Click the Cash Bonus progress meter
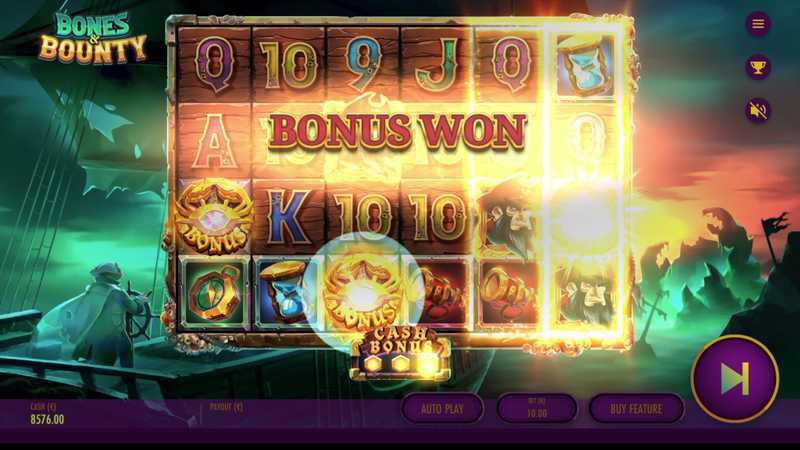The height and width of the screenshot is (450, 800). coord(401,354)
